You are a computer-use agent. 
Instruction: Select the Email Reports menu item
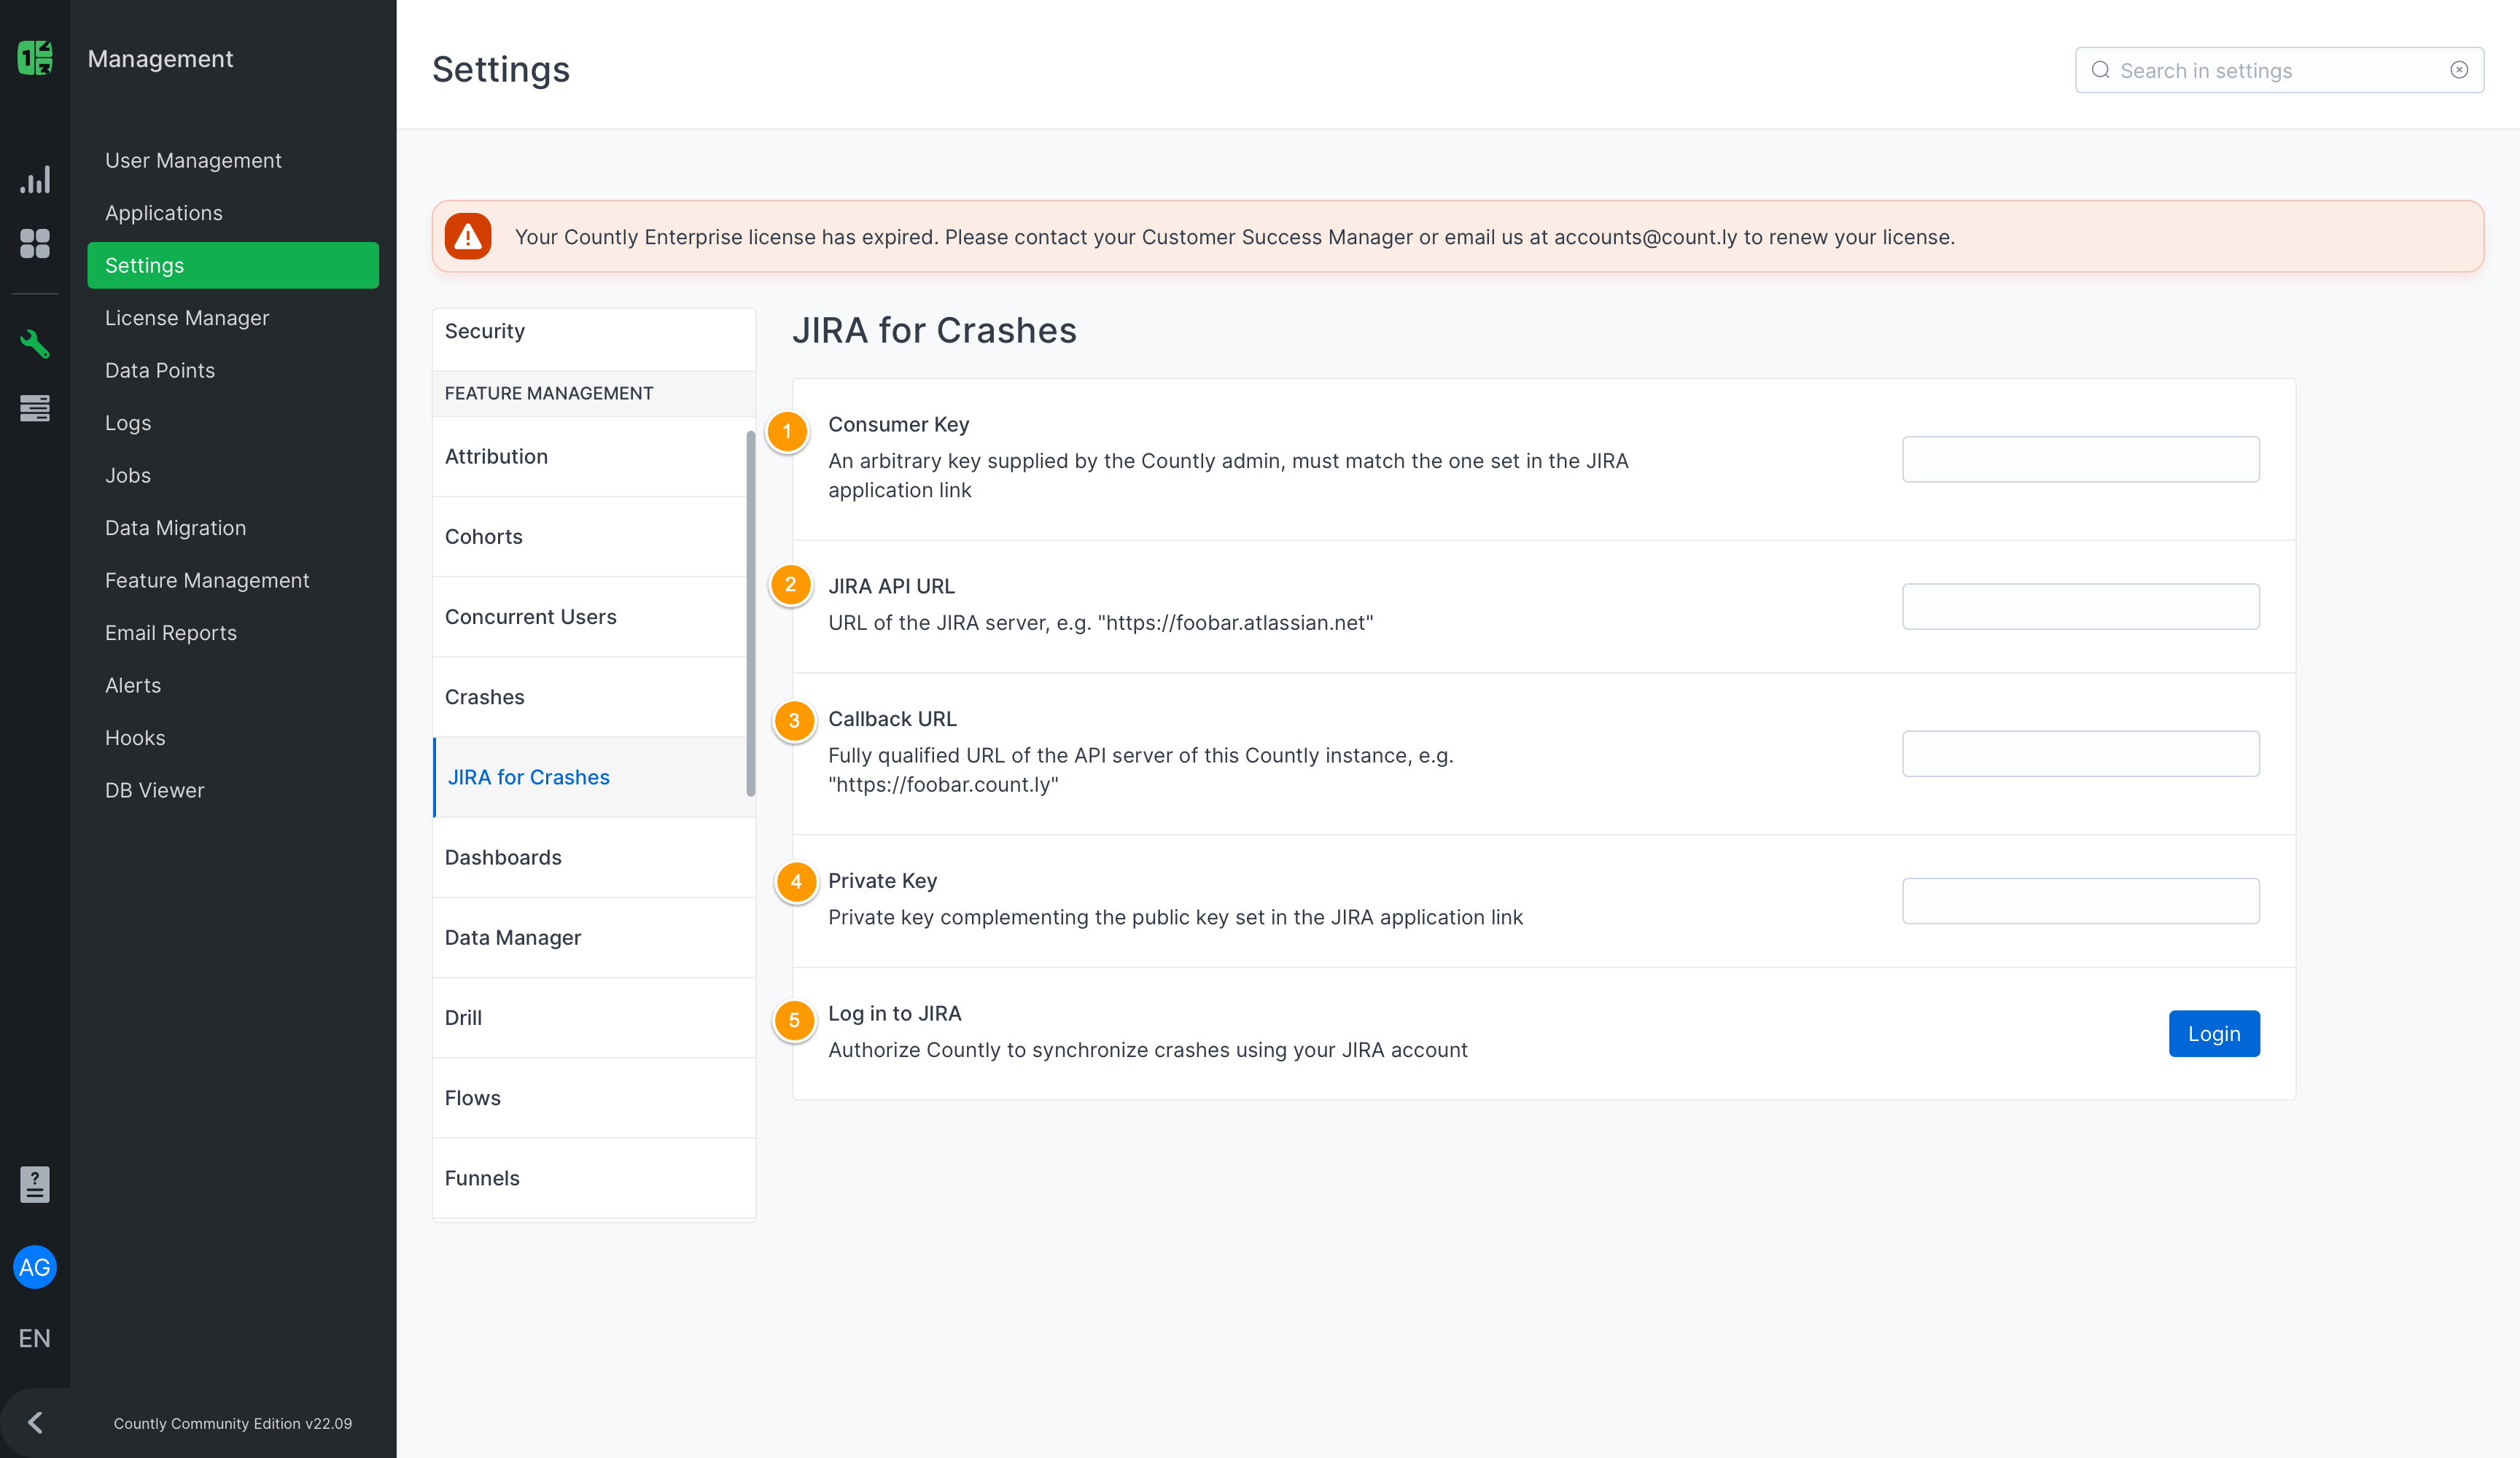[x=171, y=632]
